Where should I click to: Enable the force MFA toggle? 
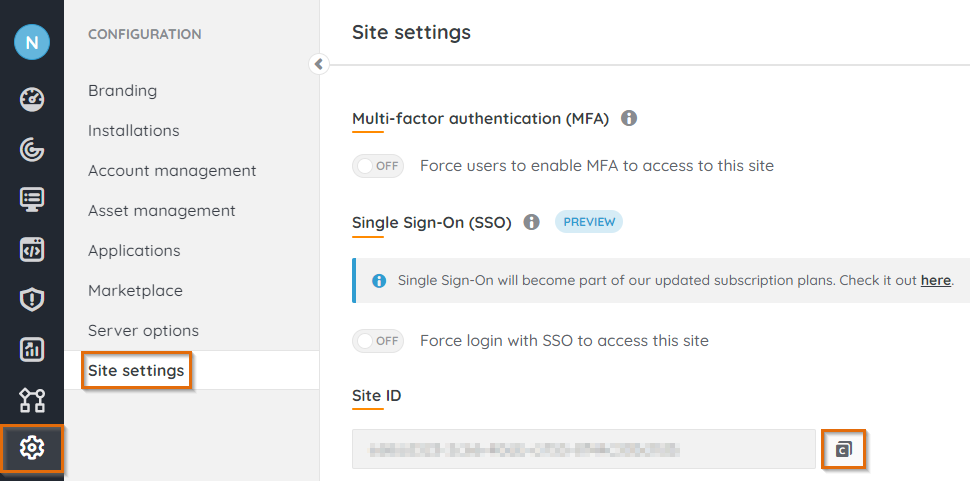[378, 166]
